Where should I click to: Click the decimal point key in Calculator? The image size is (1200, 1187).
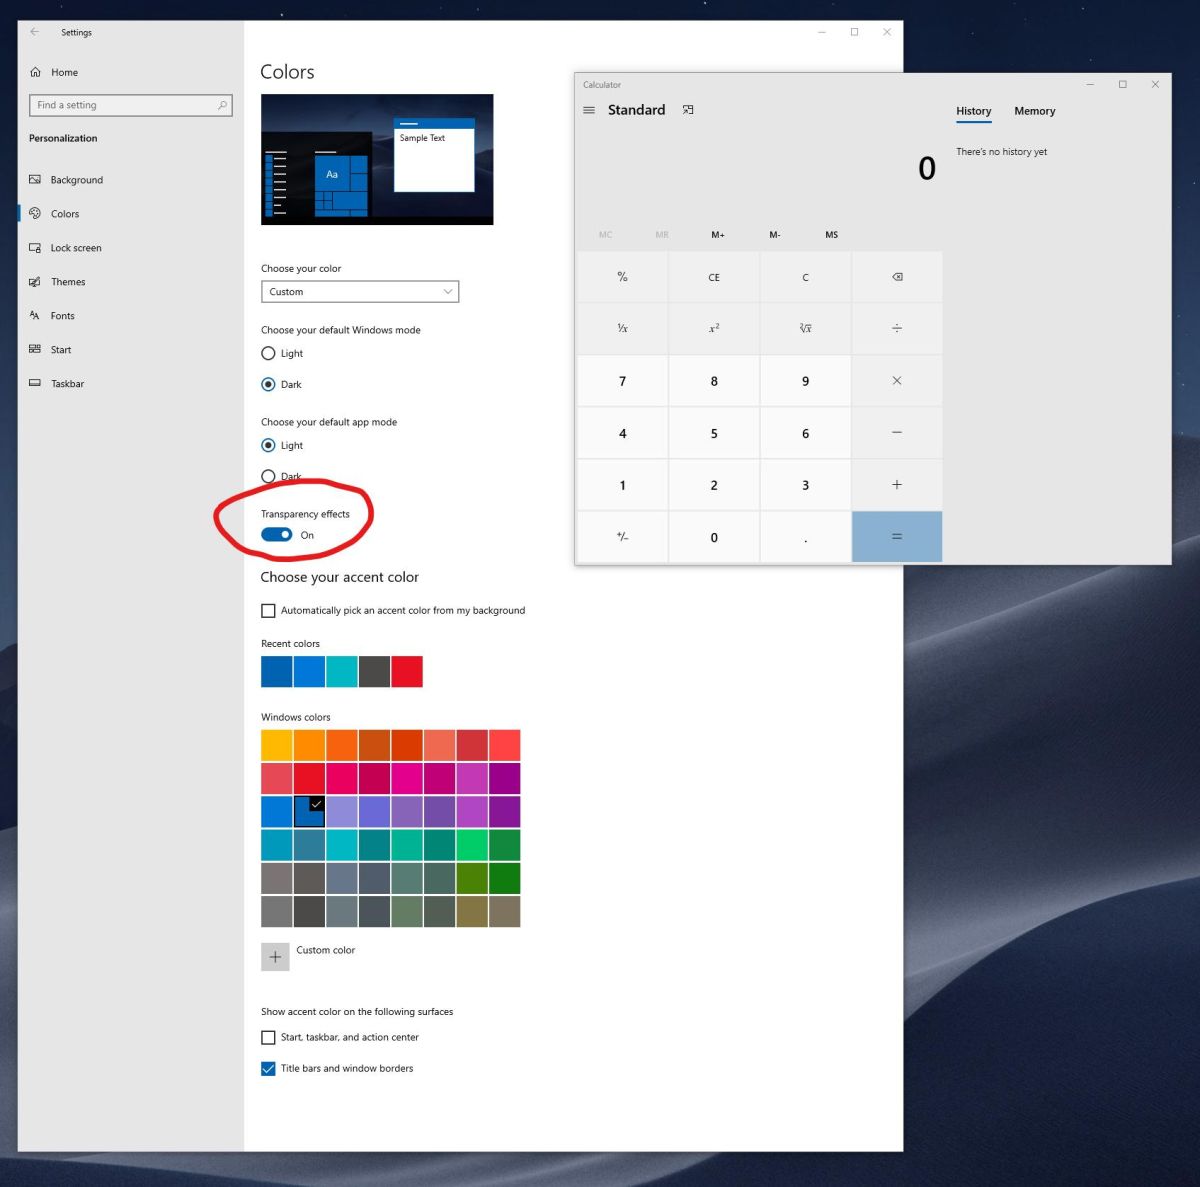coord(805,537)
